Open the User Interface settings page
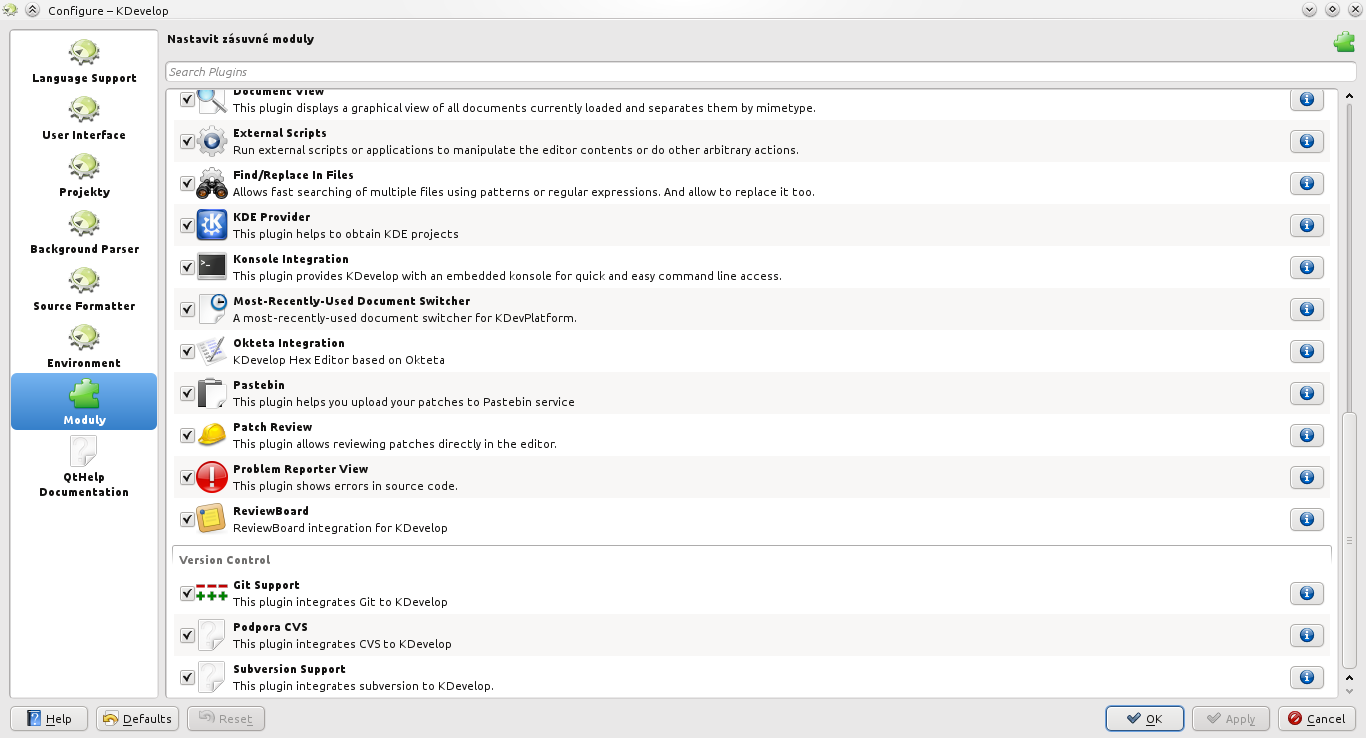Viewport: 1366px width, 738px height. [84, 118]
